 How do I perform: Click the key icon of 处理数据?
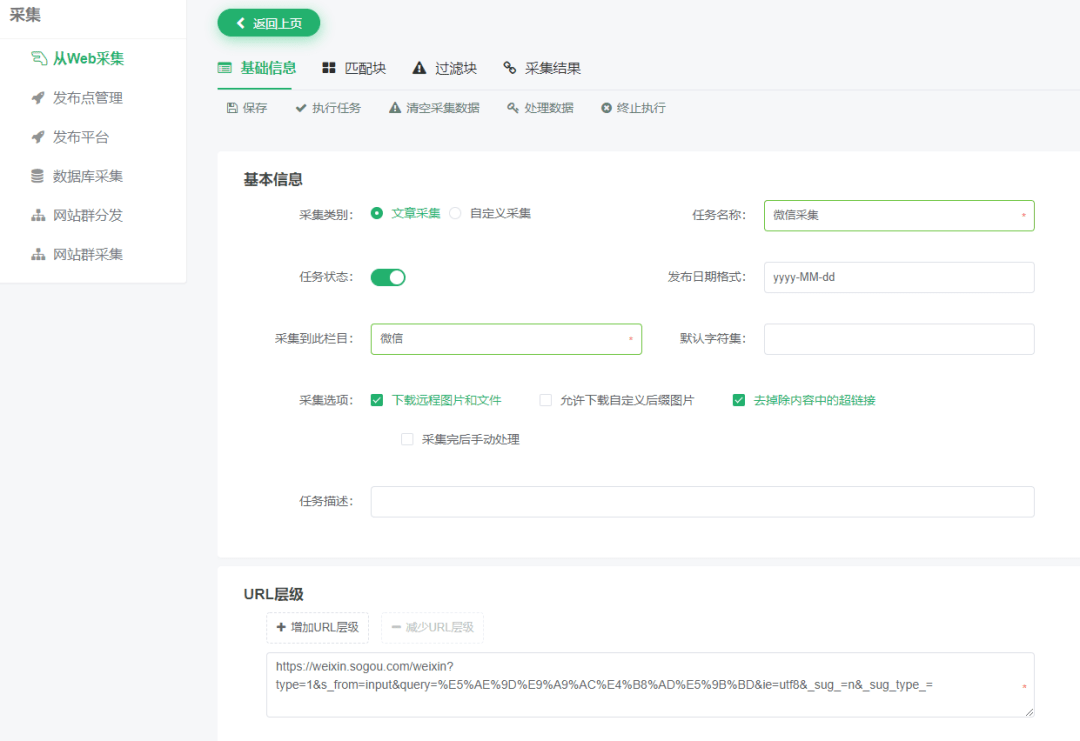[512, 107]
